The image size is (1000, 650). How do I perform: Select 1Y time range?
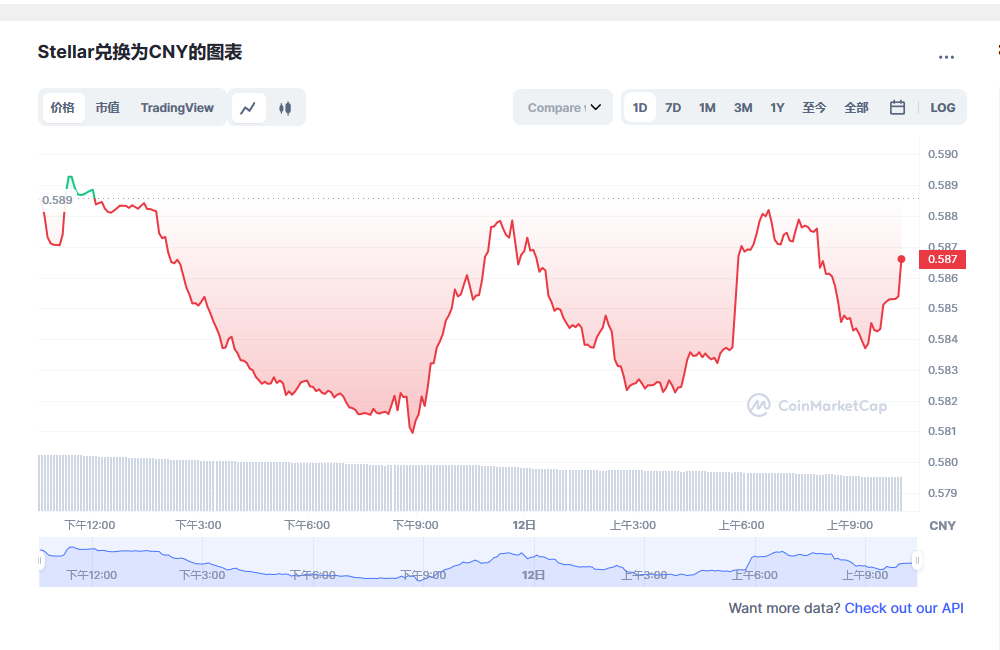[x=777, y=108]
